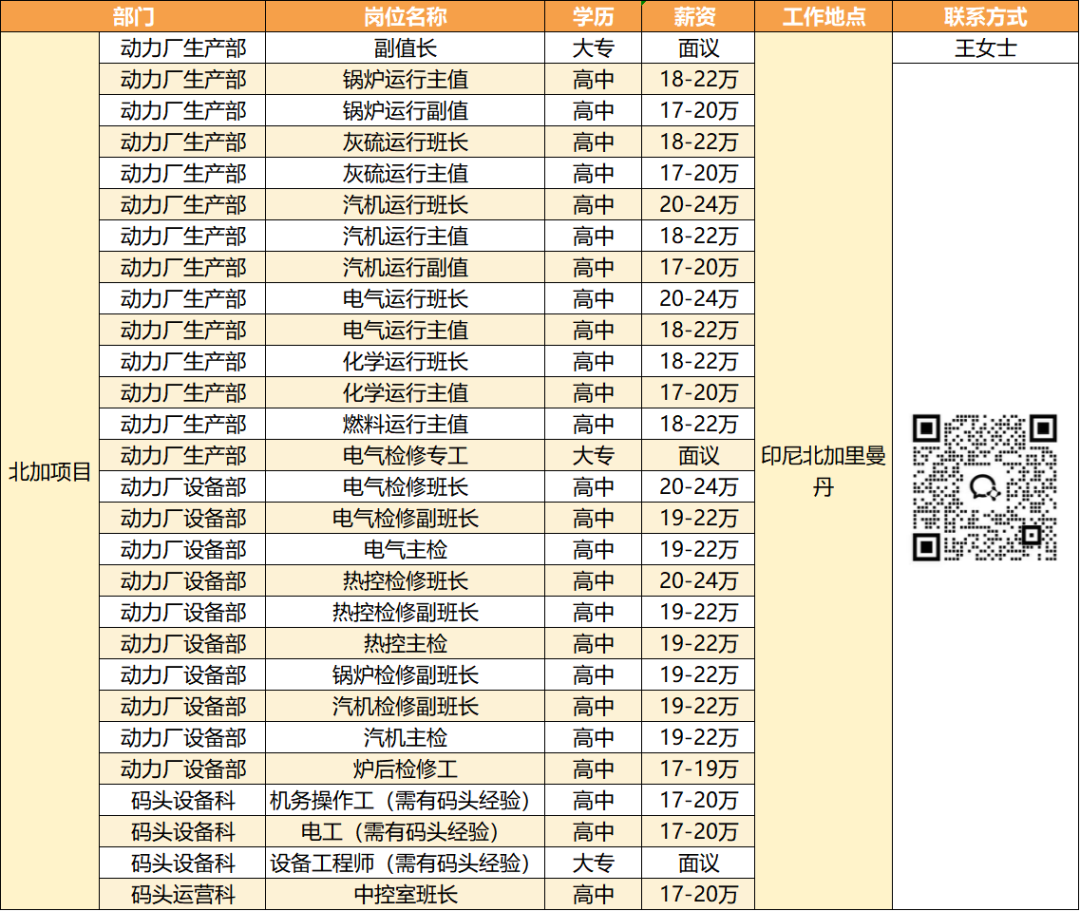
Task: Select the 汽机运行班长 cell
Action: [405, 205]
